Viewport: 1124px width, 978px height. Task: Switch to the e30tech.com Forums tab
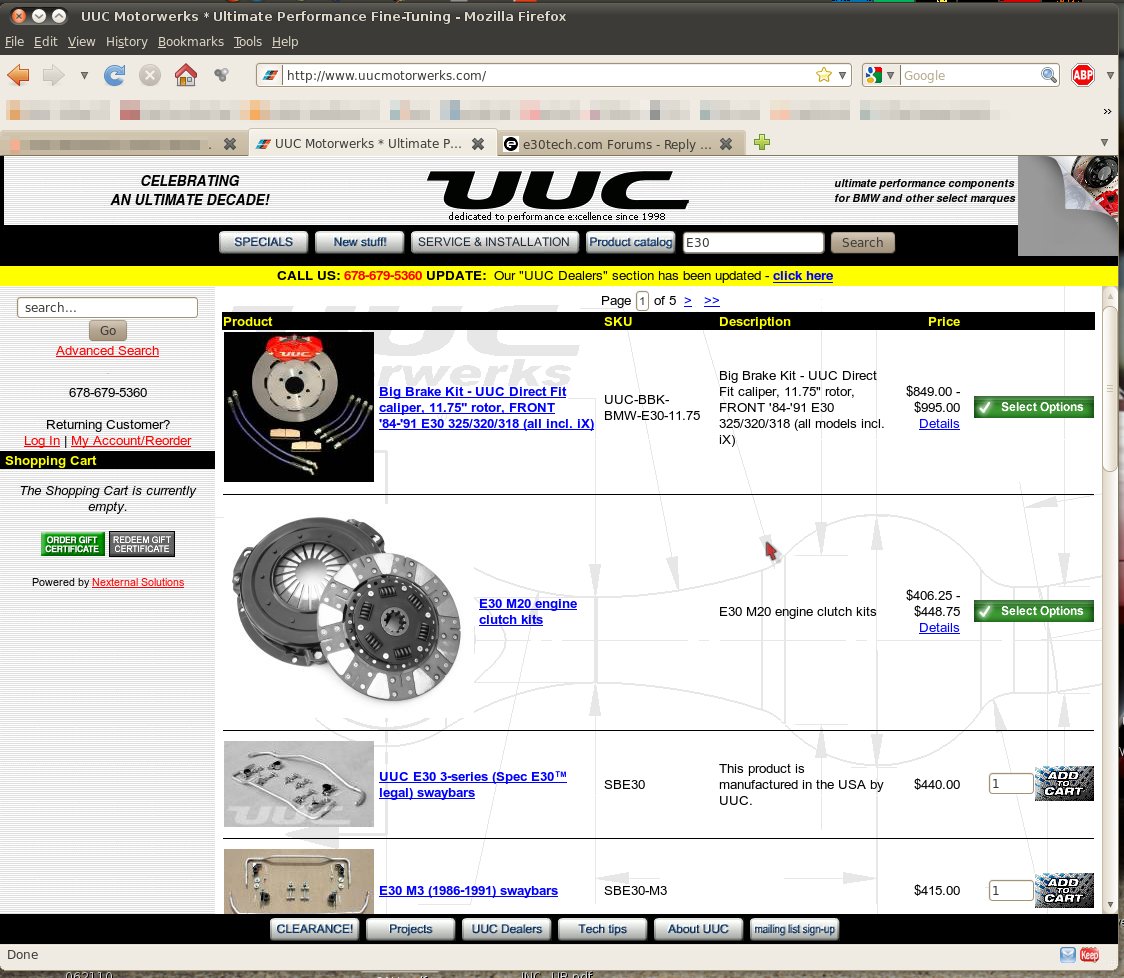(x=620, y=143)
